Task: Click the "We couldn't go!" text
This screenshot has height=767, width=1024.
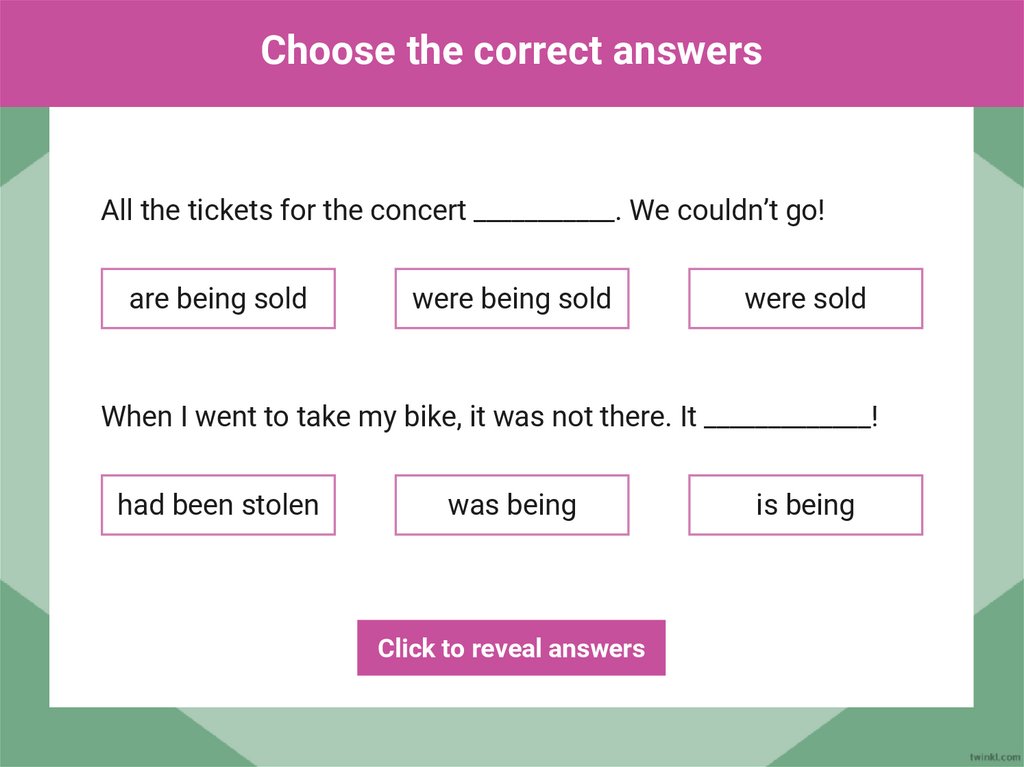Action: (727, 211)
